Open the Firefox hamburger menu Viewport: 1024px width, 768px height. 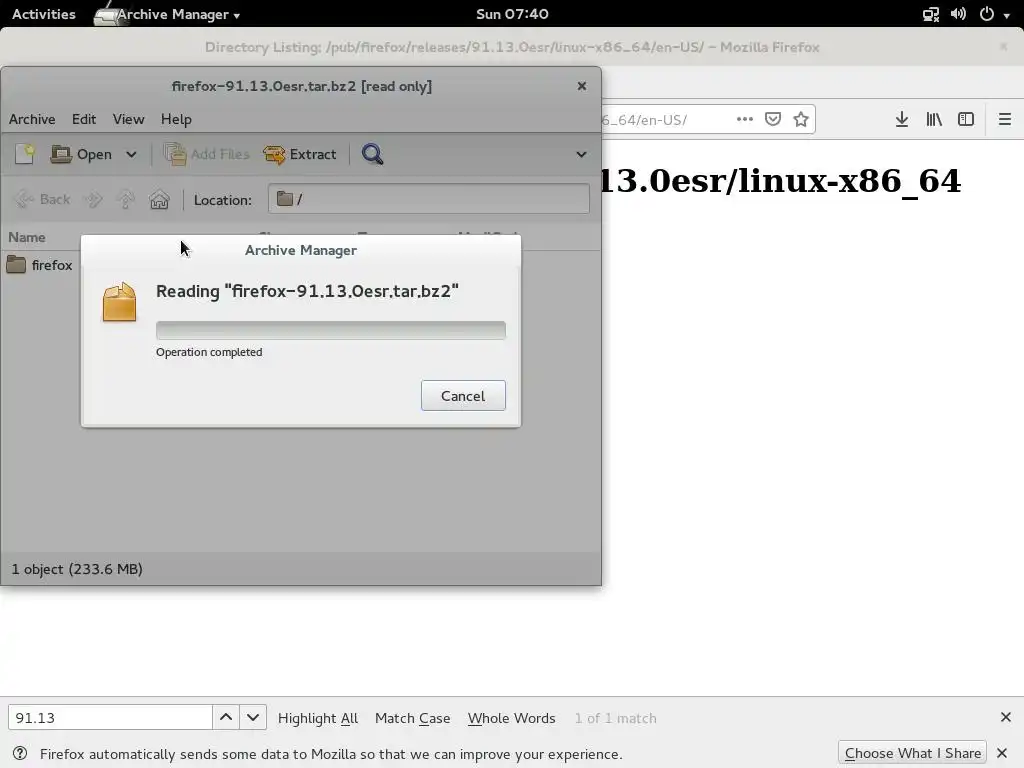[x=1004, y=119]
